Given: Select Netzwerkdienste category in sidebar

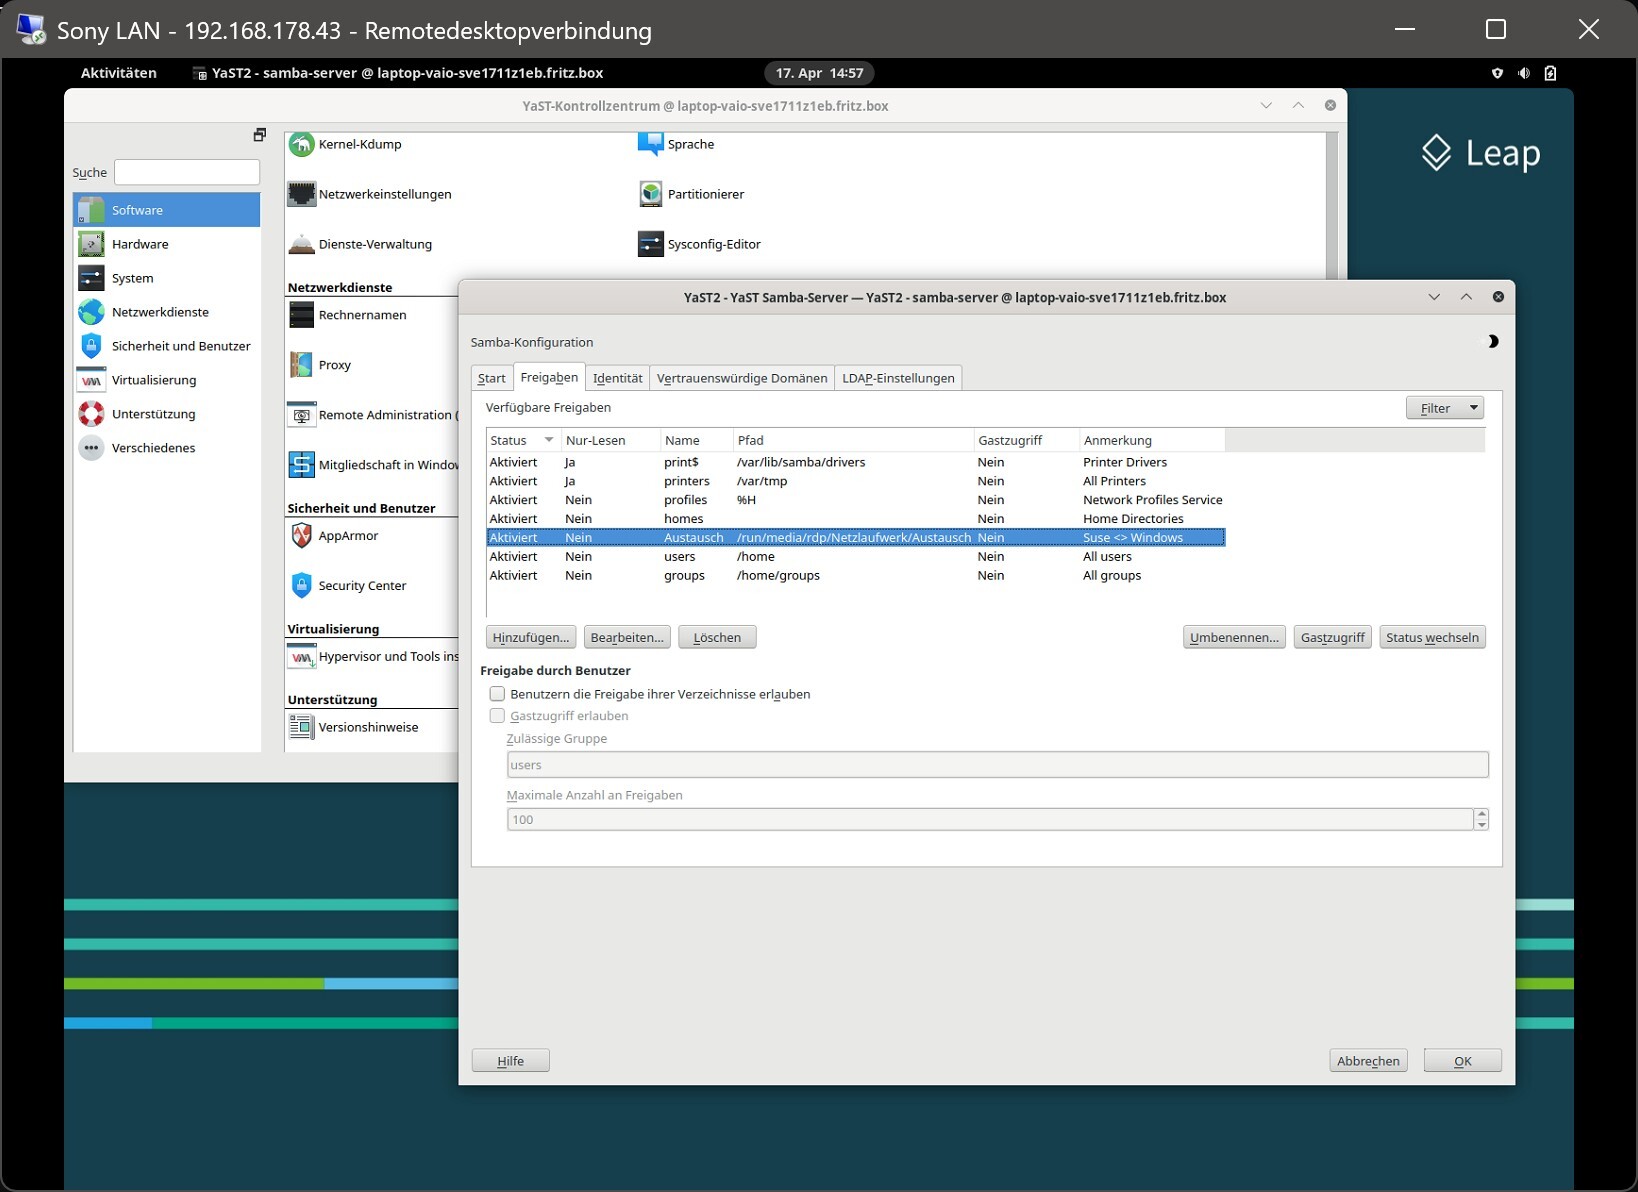Looking at the screenshot, I should tap(160, 312).
